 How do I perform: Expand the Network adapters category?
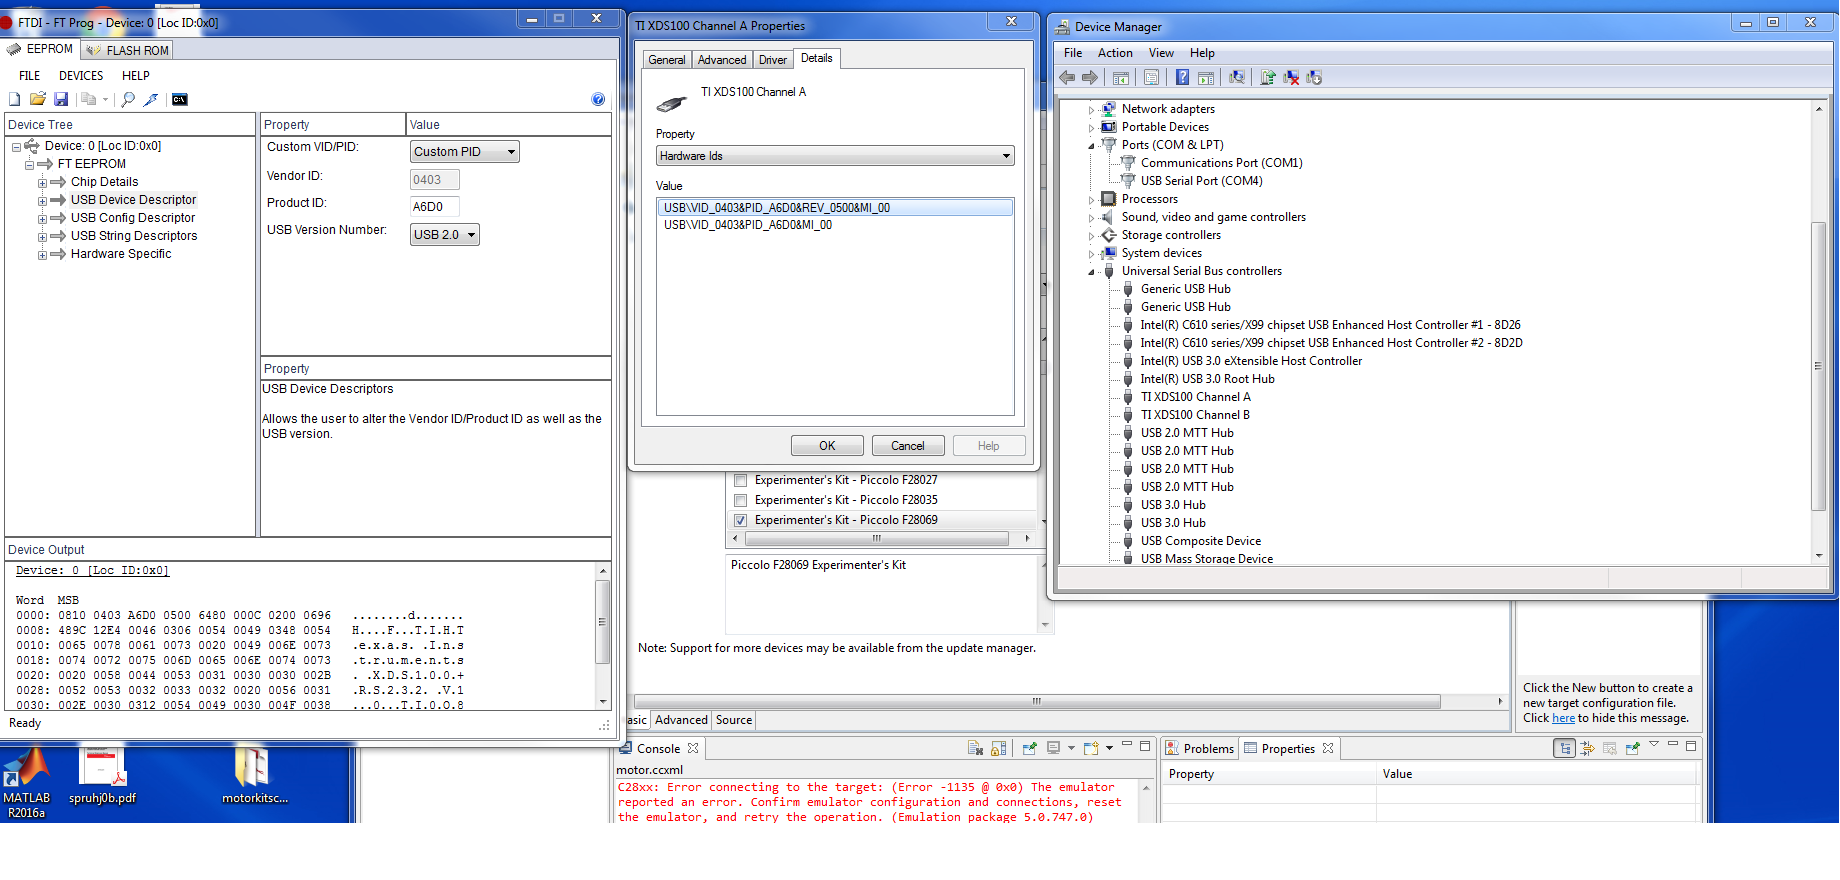(x=1091, y=110)
